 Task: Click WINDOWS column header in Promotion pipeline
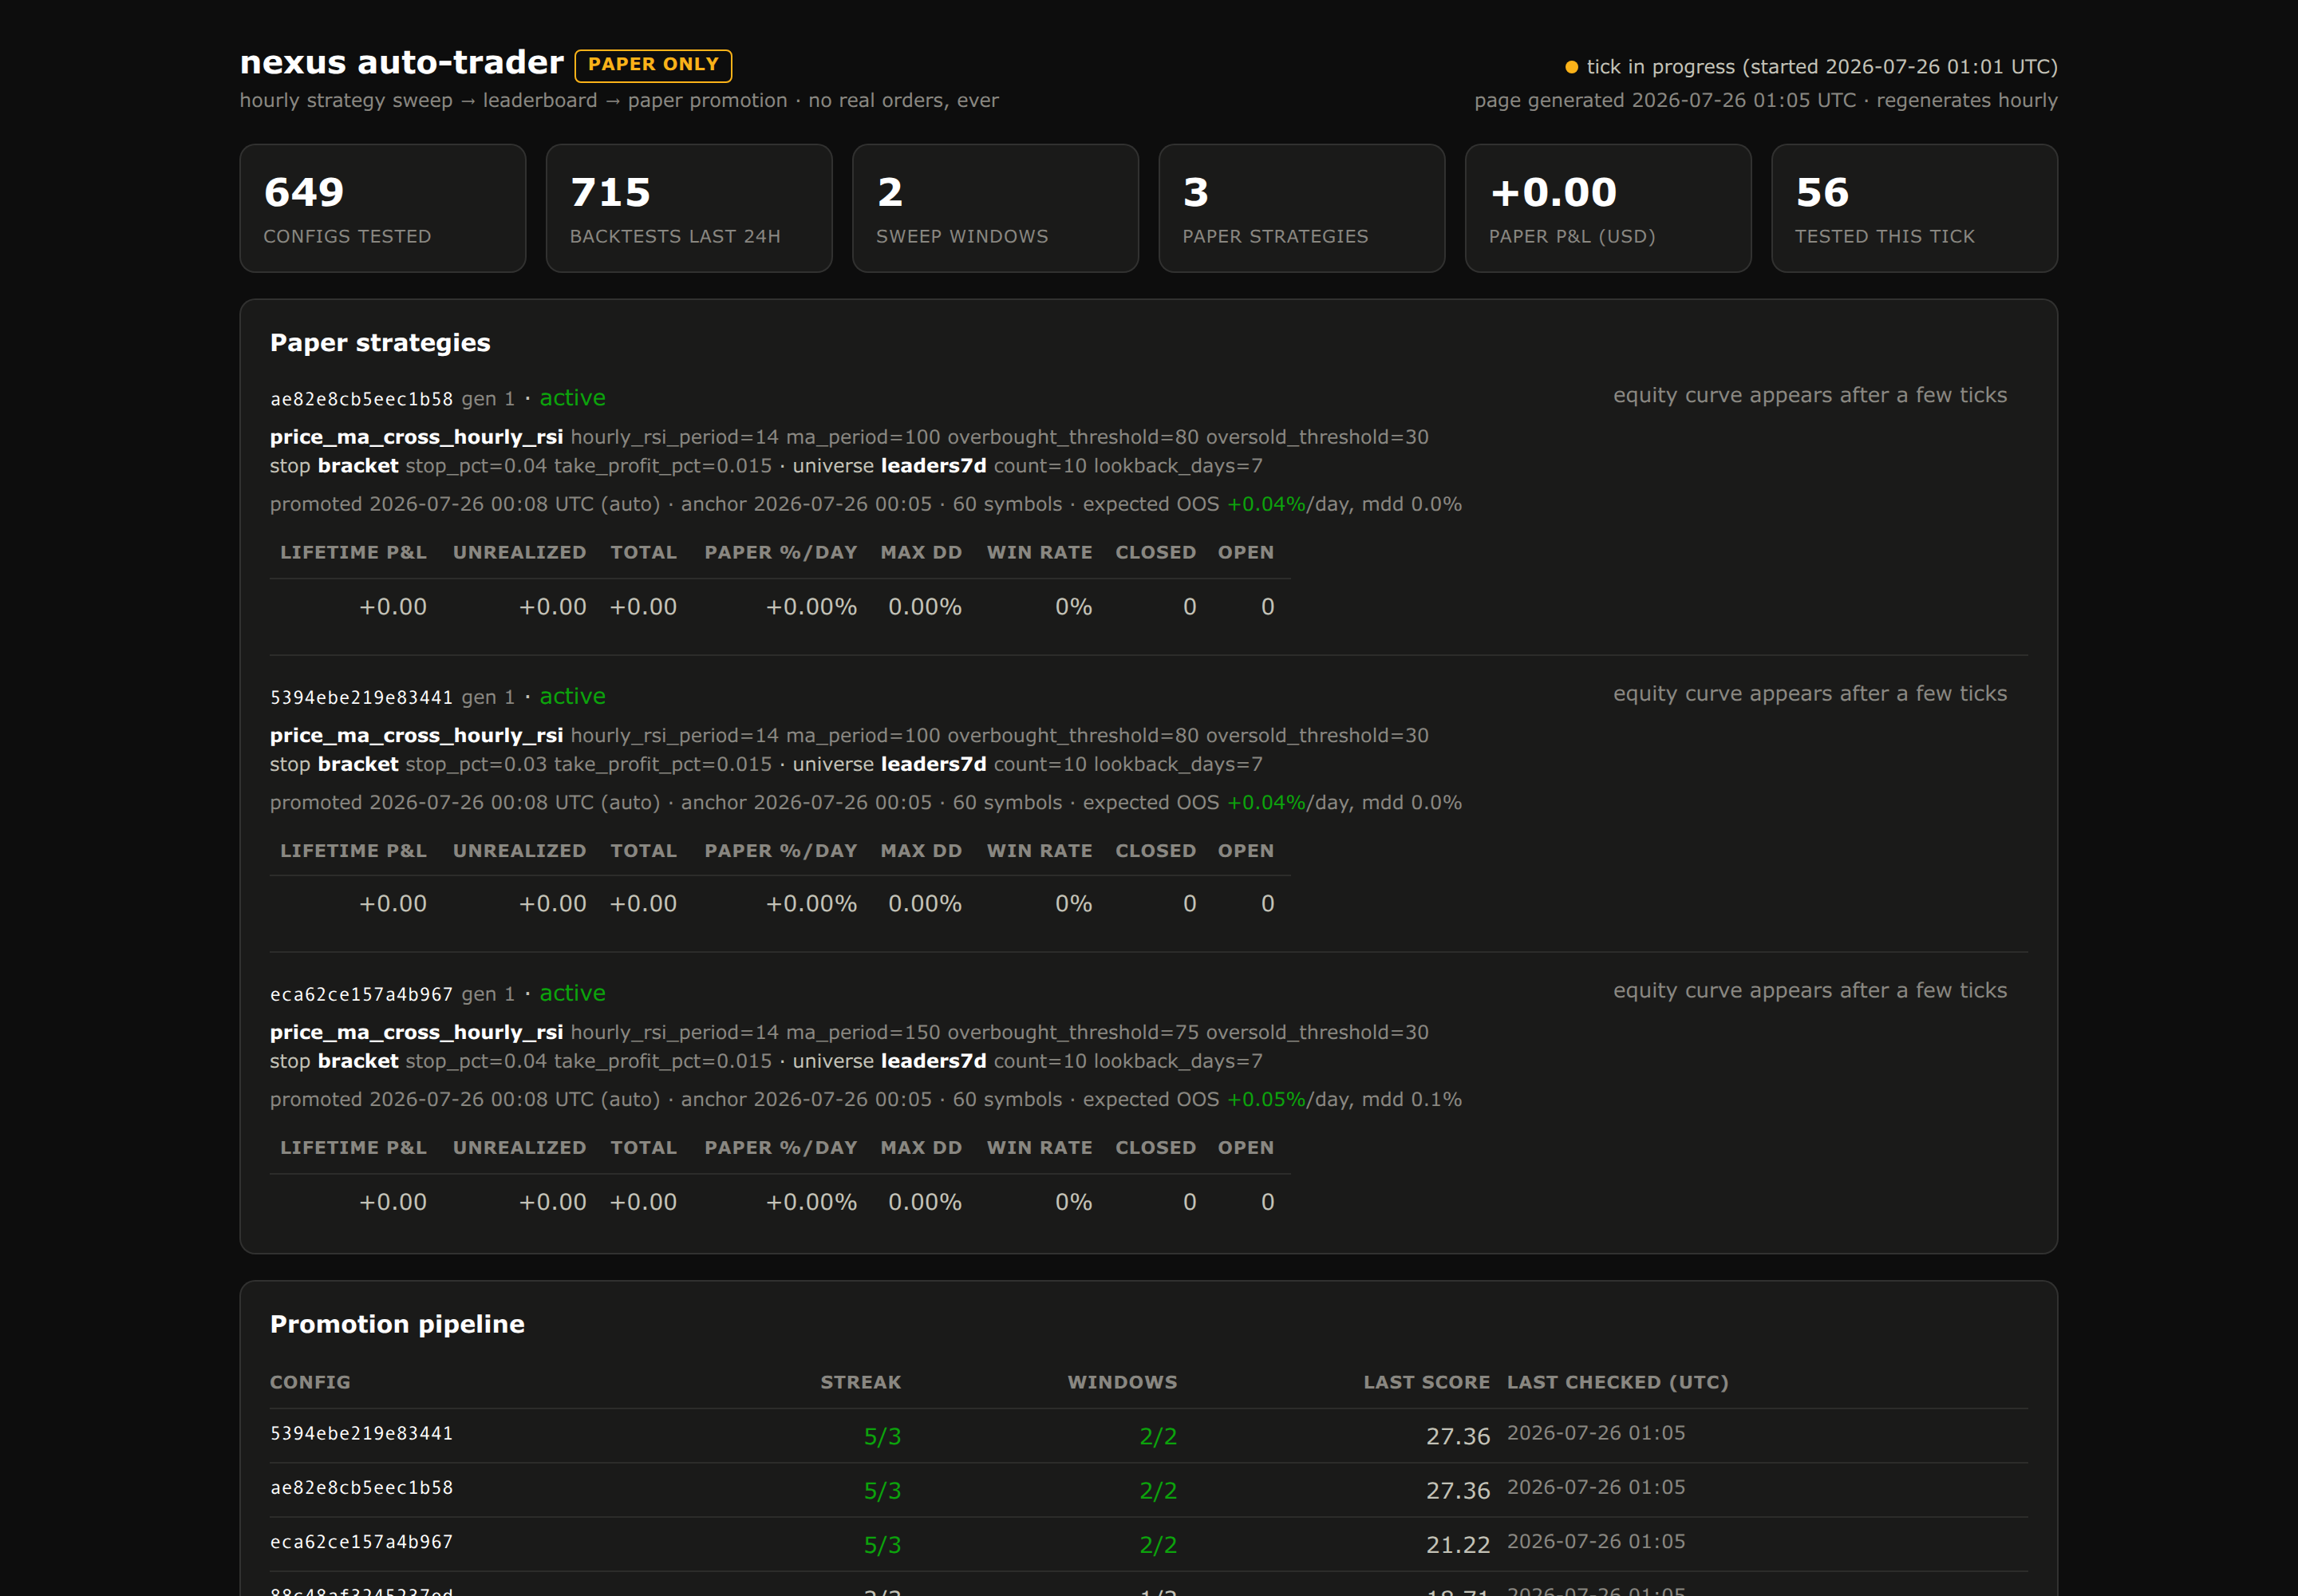1122,1382
